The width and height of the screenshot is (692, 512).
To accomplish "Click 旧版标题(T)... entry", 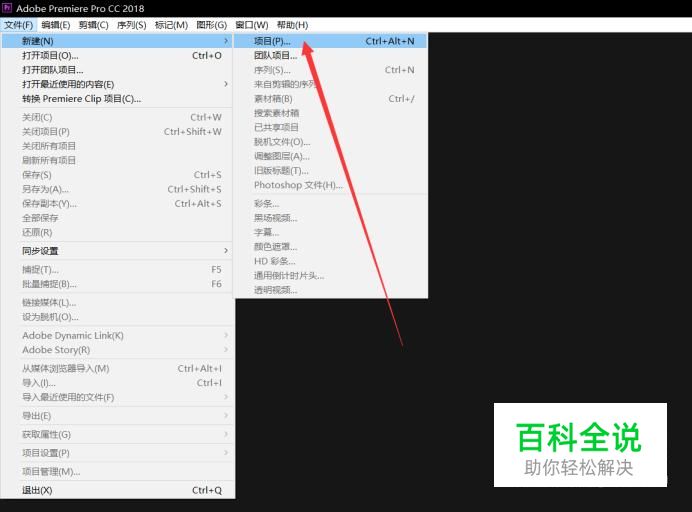I will coord(331,171).
